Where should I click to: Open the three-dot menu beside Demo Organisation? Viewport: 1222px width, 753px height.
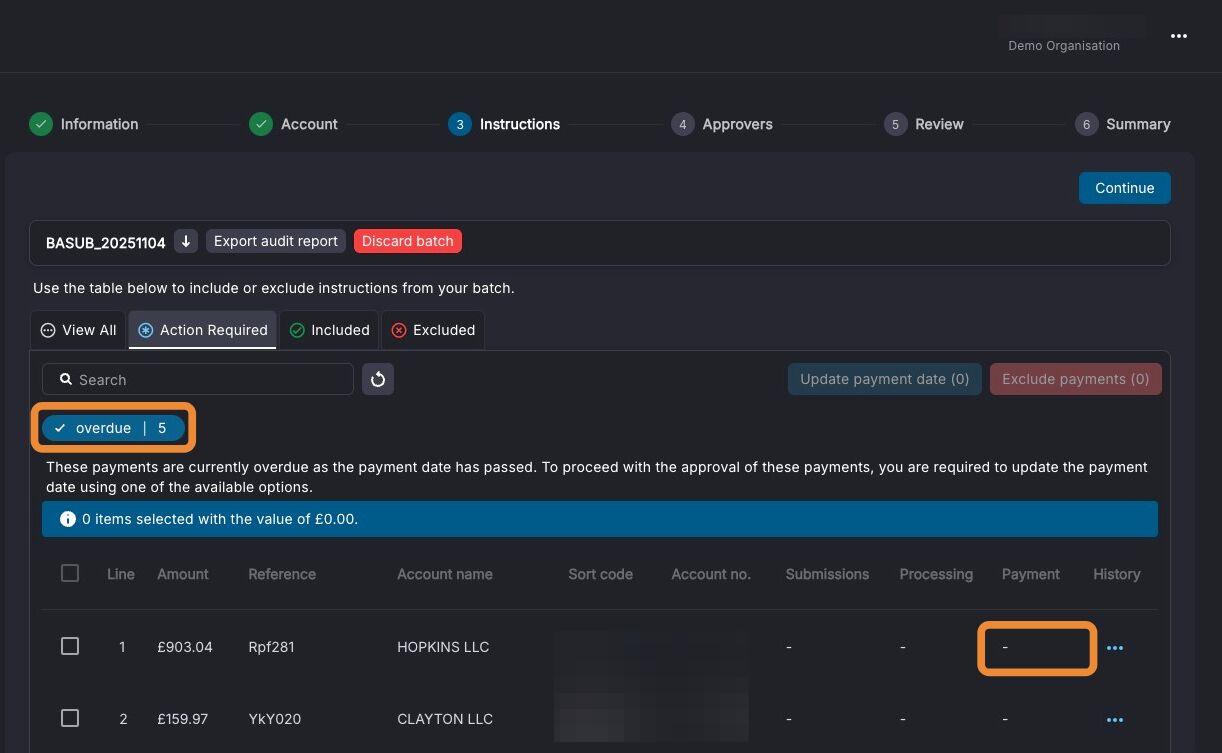coord(1179,36)
